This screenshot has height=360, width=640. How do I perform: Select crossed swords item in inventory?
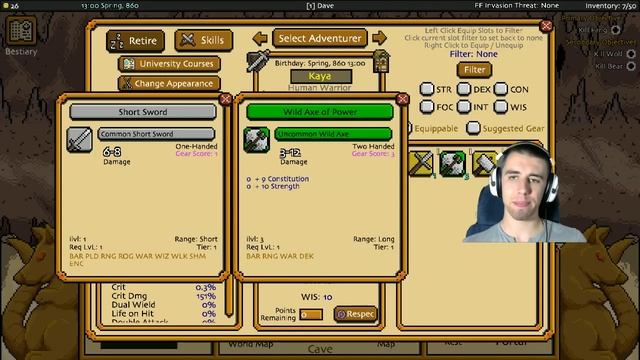click(x=421, y=164)
